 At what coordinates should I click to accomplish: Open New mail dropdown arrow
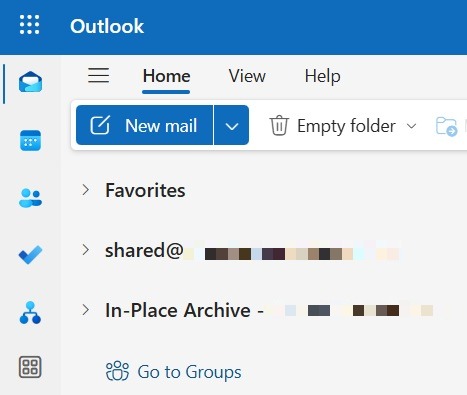tap(232, 125)
